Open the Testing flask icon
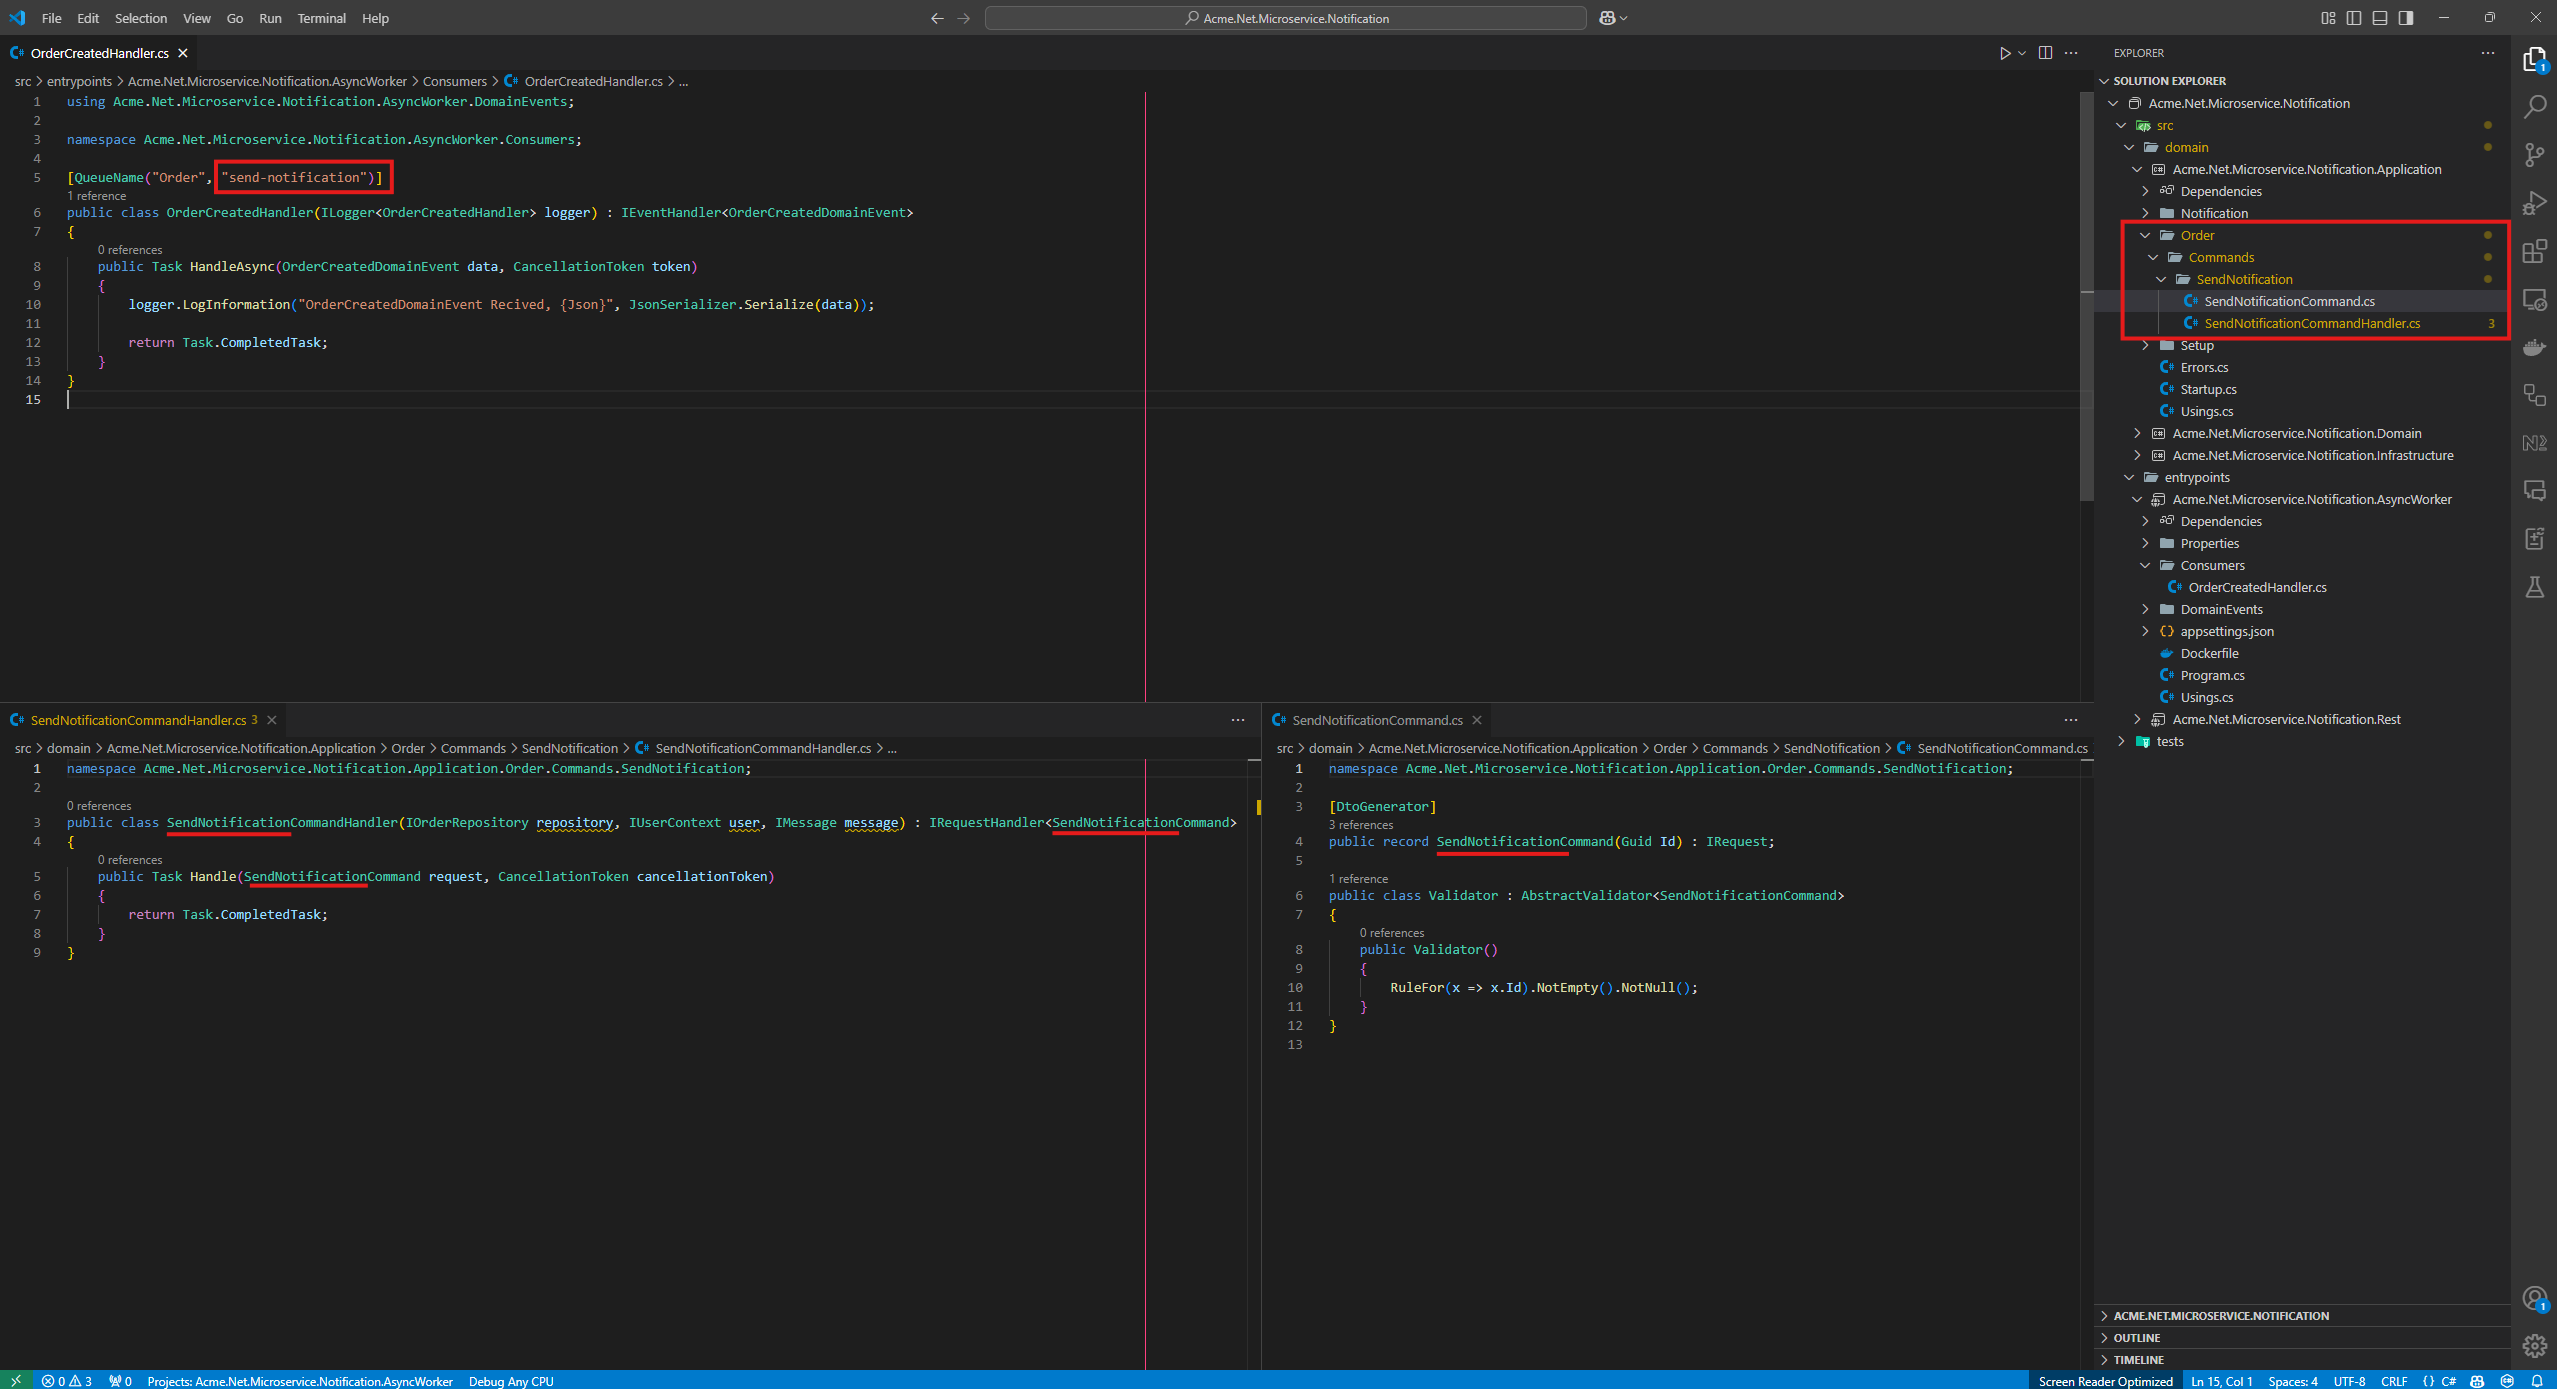This screenshot has height=1389, width=2557. pyautogui.click(x=2534, y=587)
